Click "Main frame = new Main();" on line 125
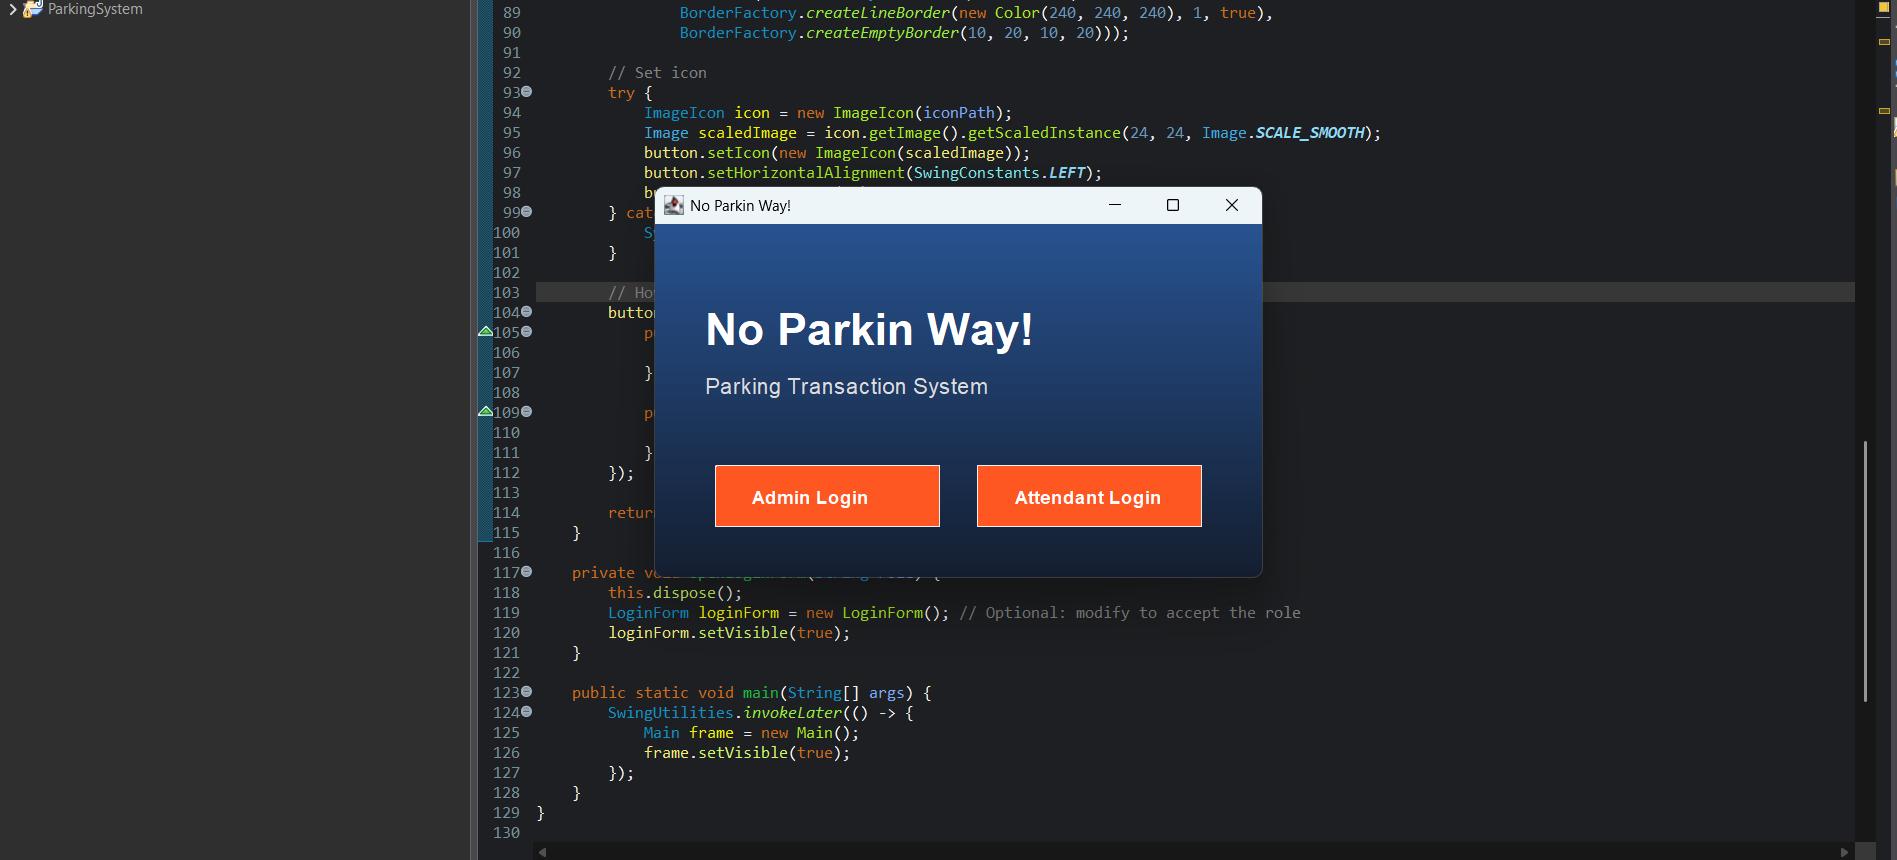Screen dimensions: 1897x860 click(x=751, y=733)
